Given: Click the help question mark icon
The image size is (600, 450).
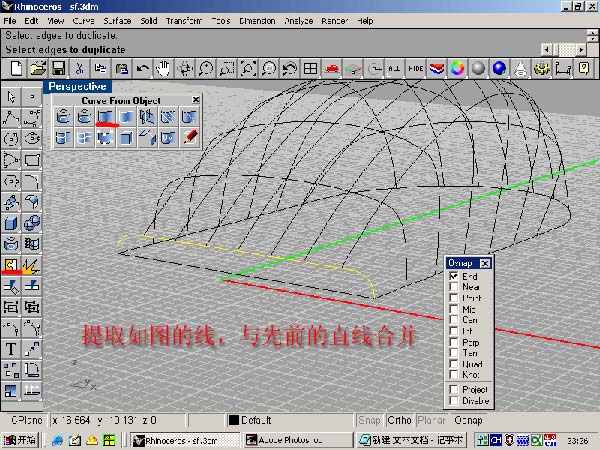Looking at the screenshot, I should (584, 68).
